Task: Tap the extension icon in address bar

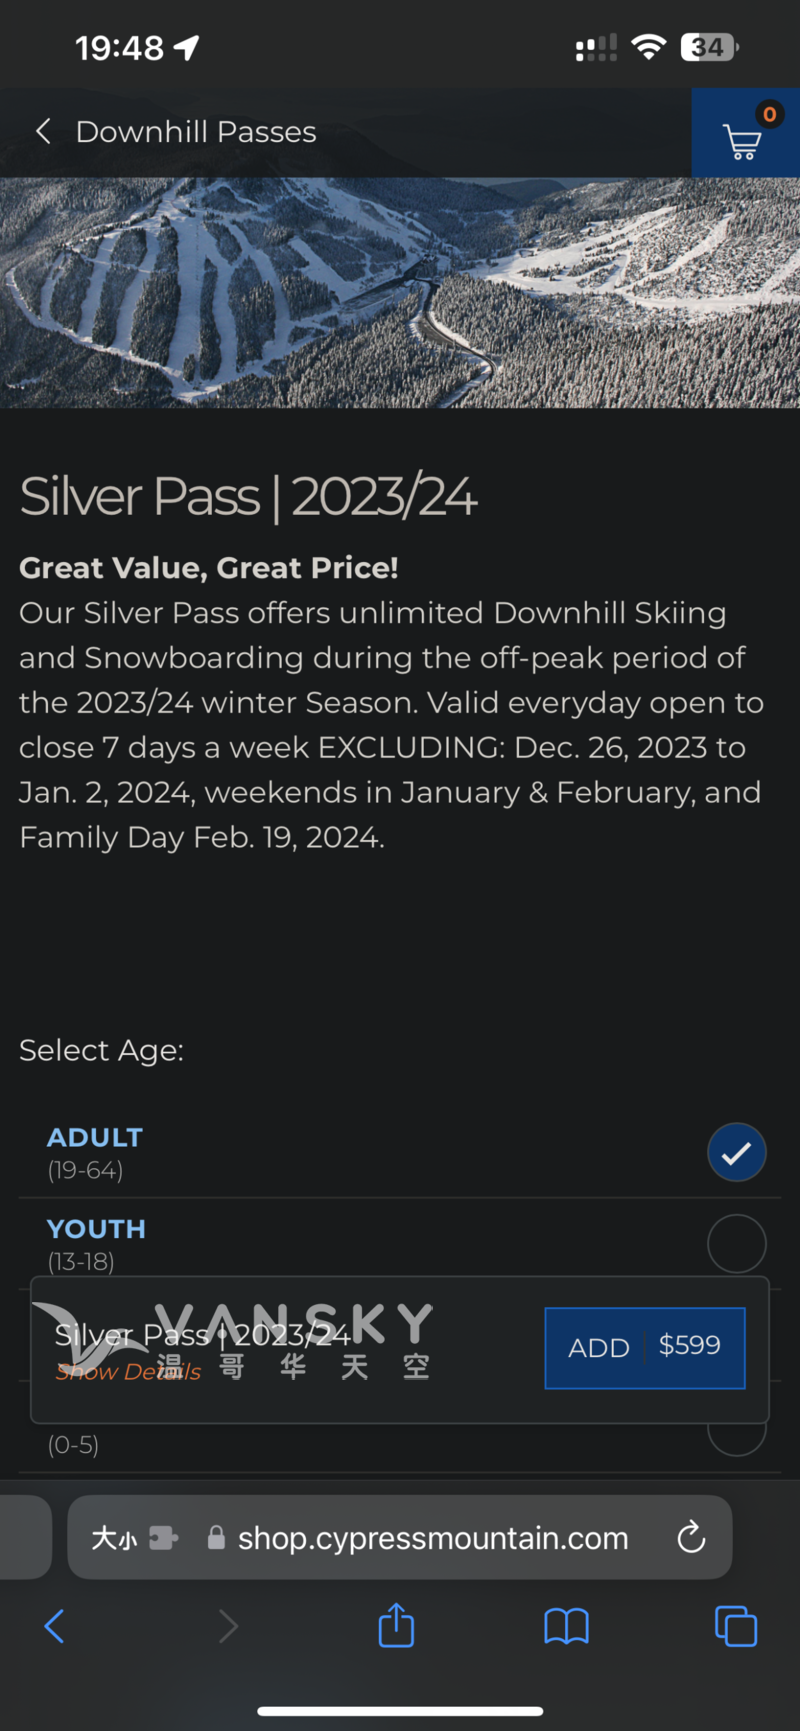Action: (163, 1538)
